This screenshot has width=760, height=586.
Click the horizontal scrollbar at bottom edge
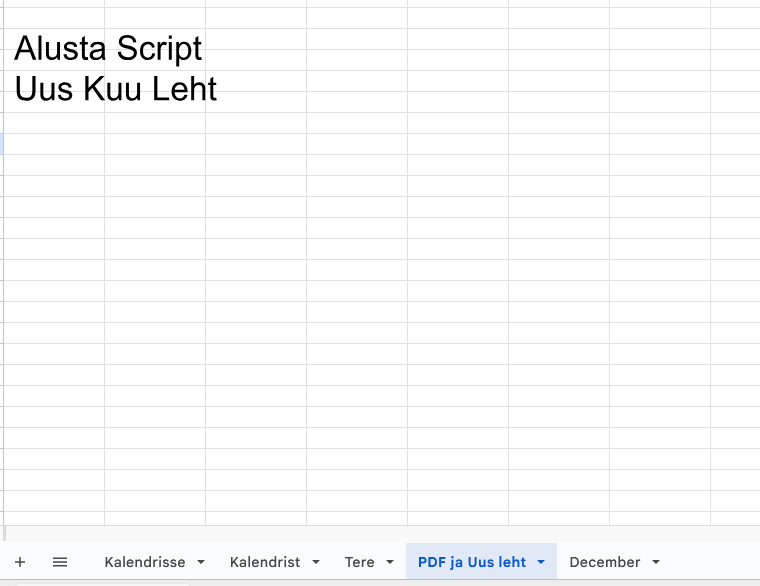pyautogui.click(x=100, y=583)
